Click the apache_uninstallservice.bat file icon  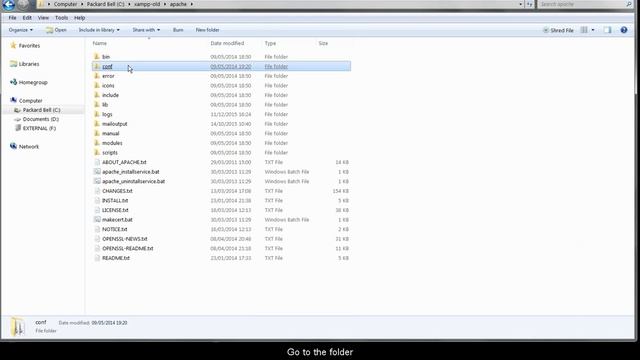pyautogui.click(x=97, y=181)
